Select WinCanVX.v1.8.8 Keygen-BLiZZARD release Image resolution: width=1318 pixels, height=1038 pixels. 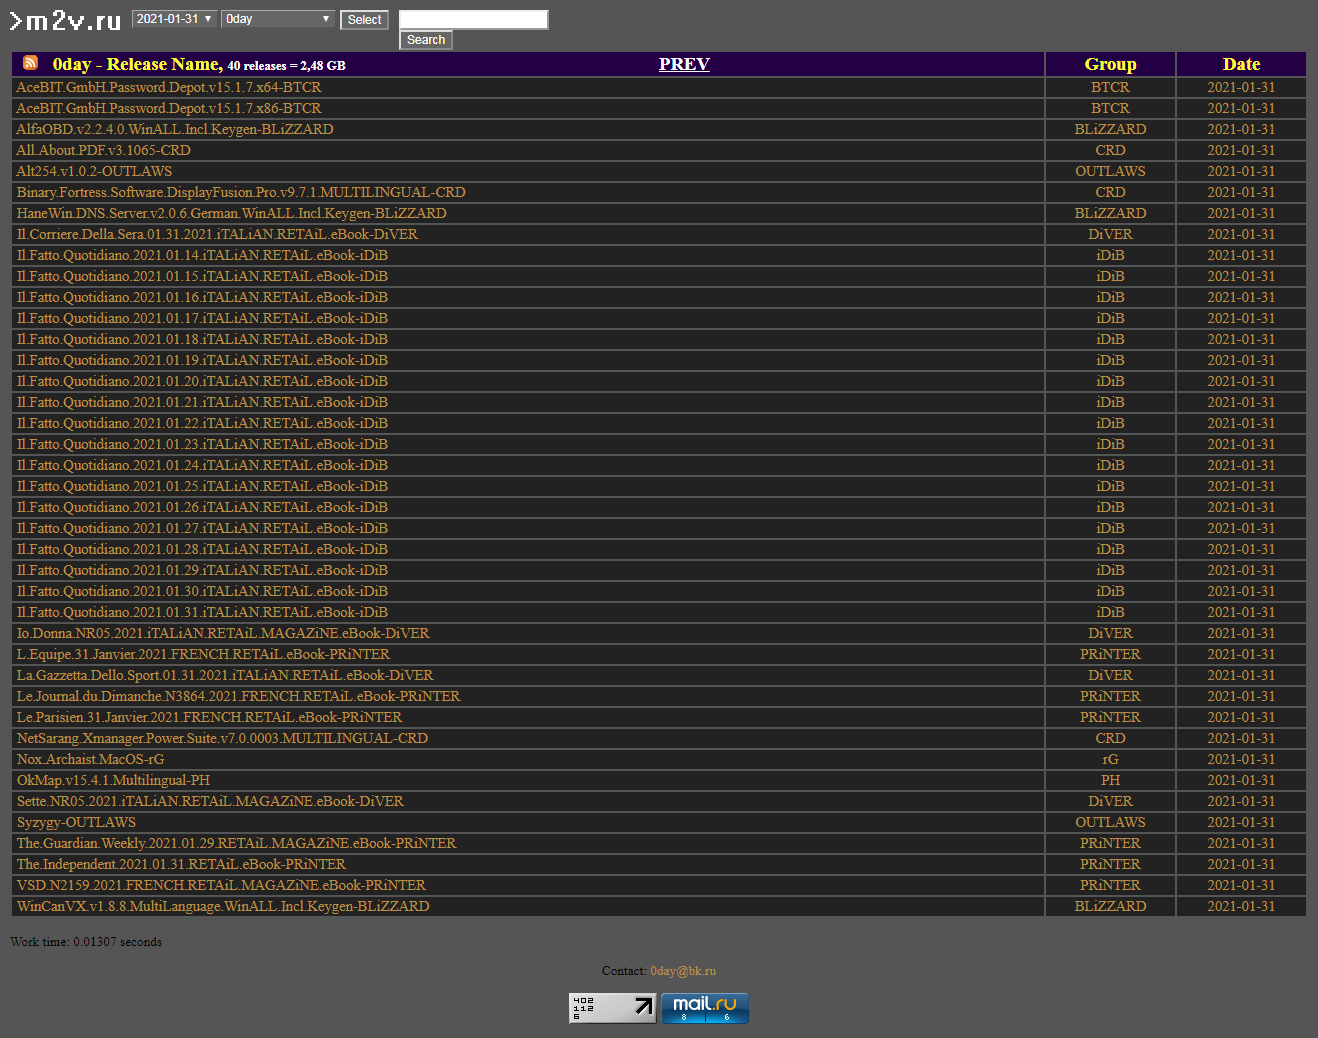point(223,906)
